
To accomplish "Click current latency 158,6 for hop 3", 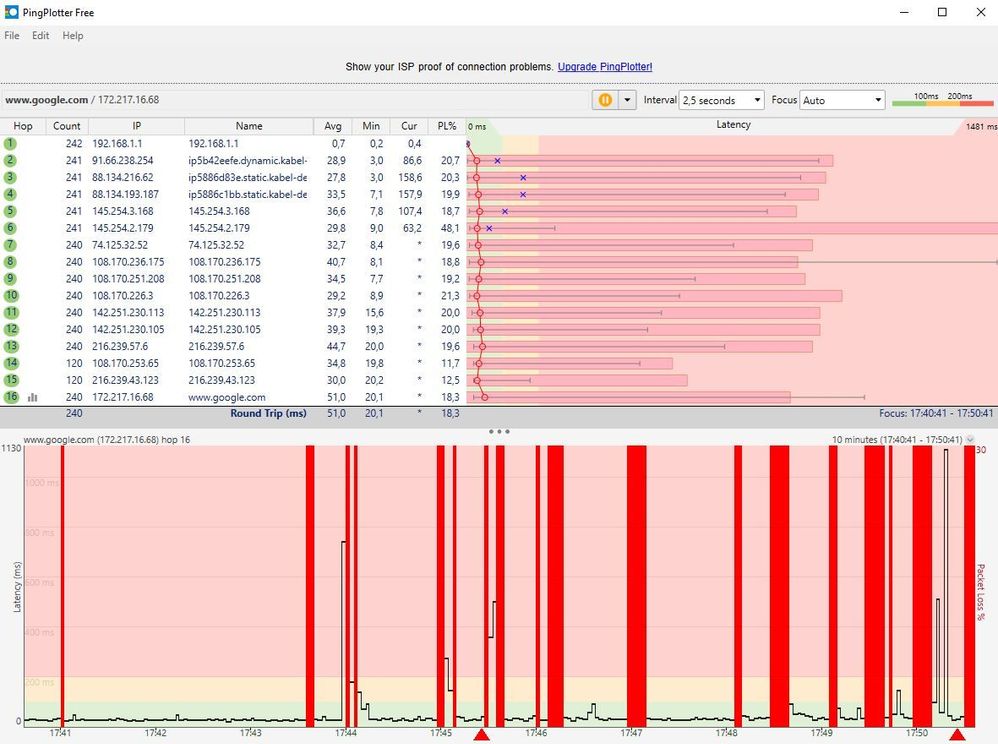I will [410, 178].
